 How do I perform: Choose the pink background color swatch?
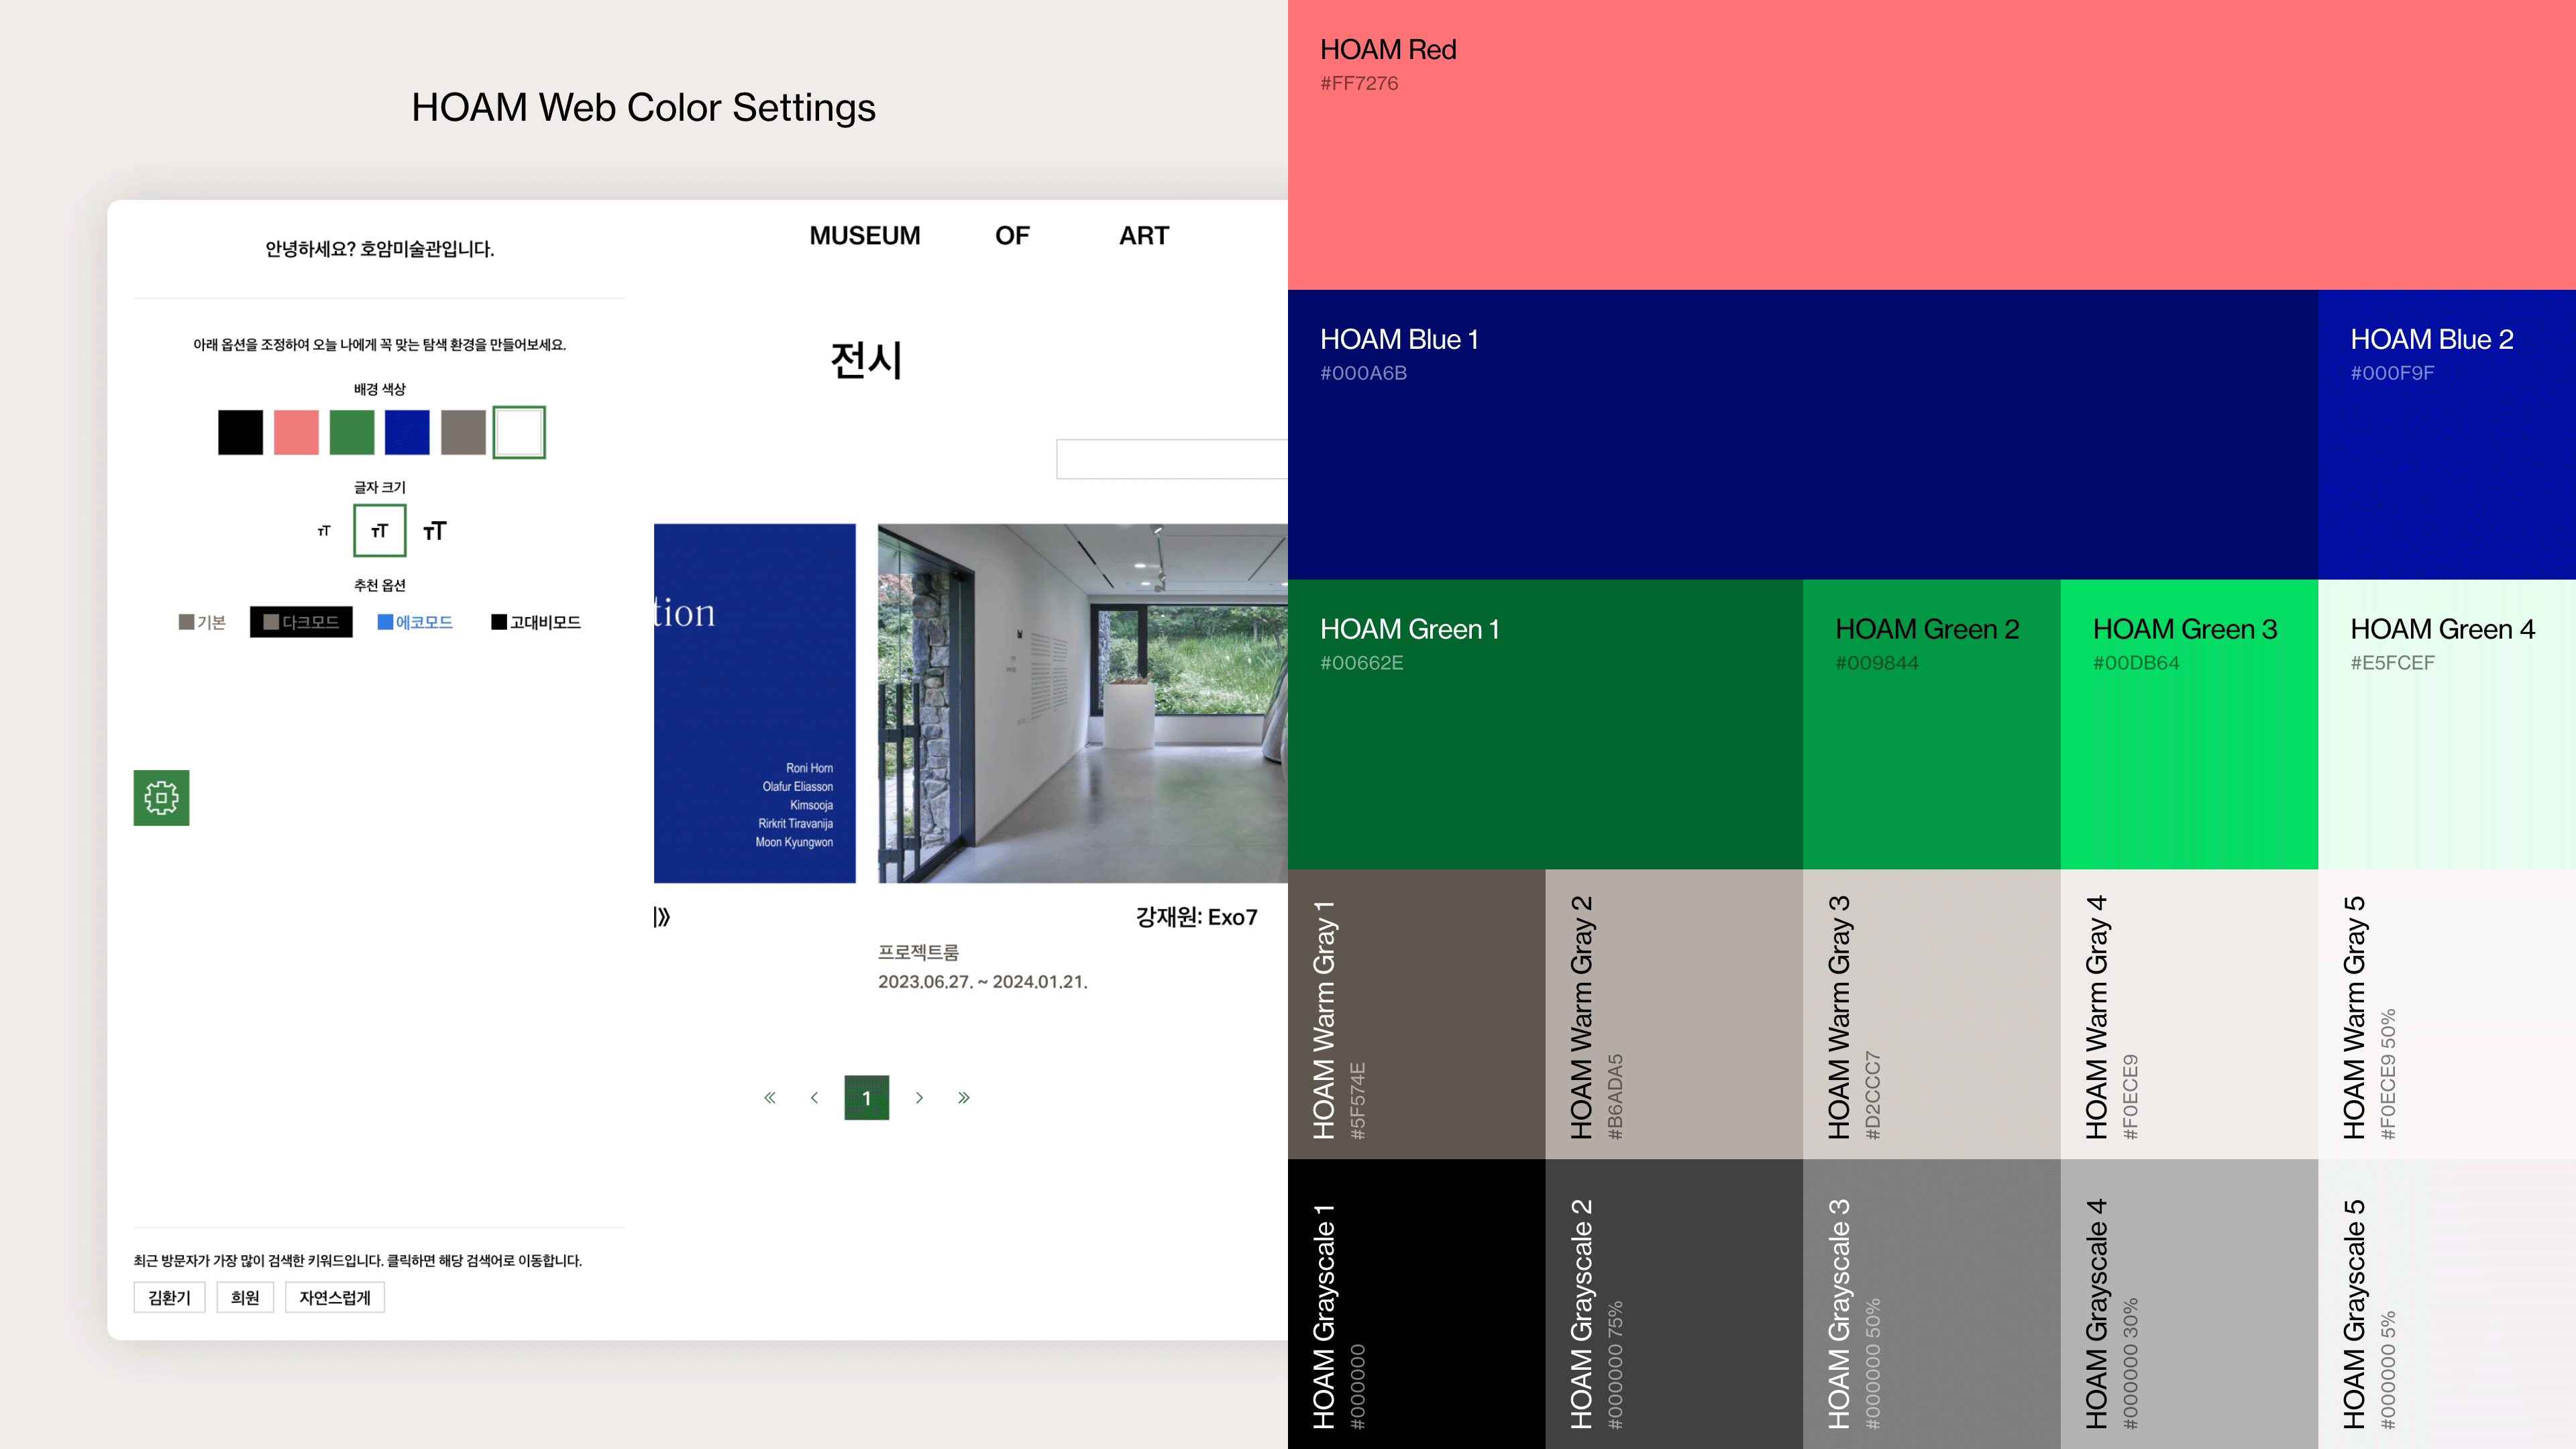point(296,432)
